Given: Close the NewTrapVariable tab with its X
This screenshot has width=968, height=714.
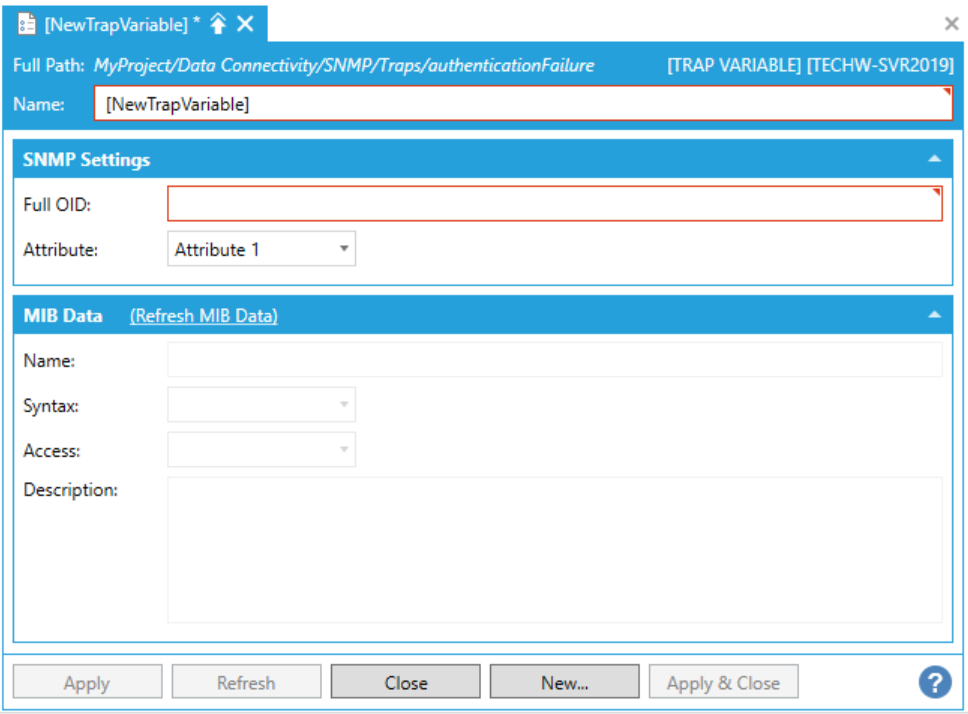Looking at the screenshot, I should click(x=245, y=24).
